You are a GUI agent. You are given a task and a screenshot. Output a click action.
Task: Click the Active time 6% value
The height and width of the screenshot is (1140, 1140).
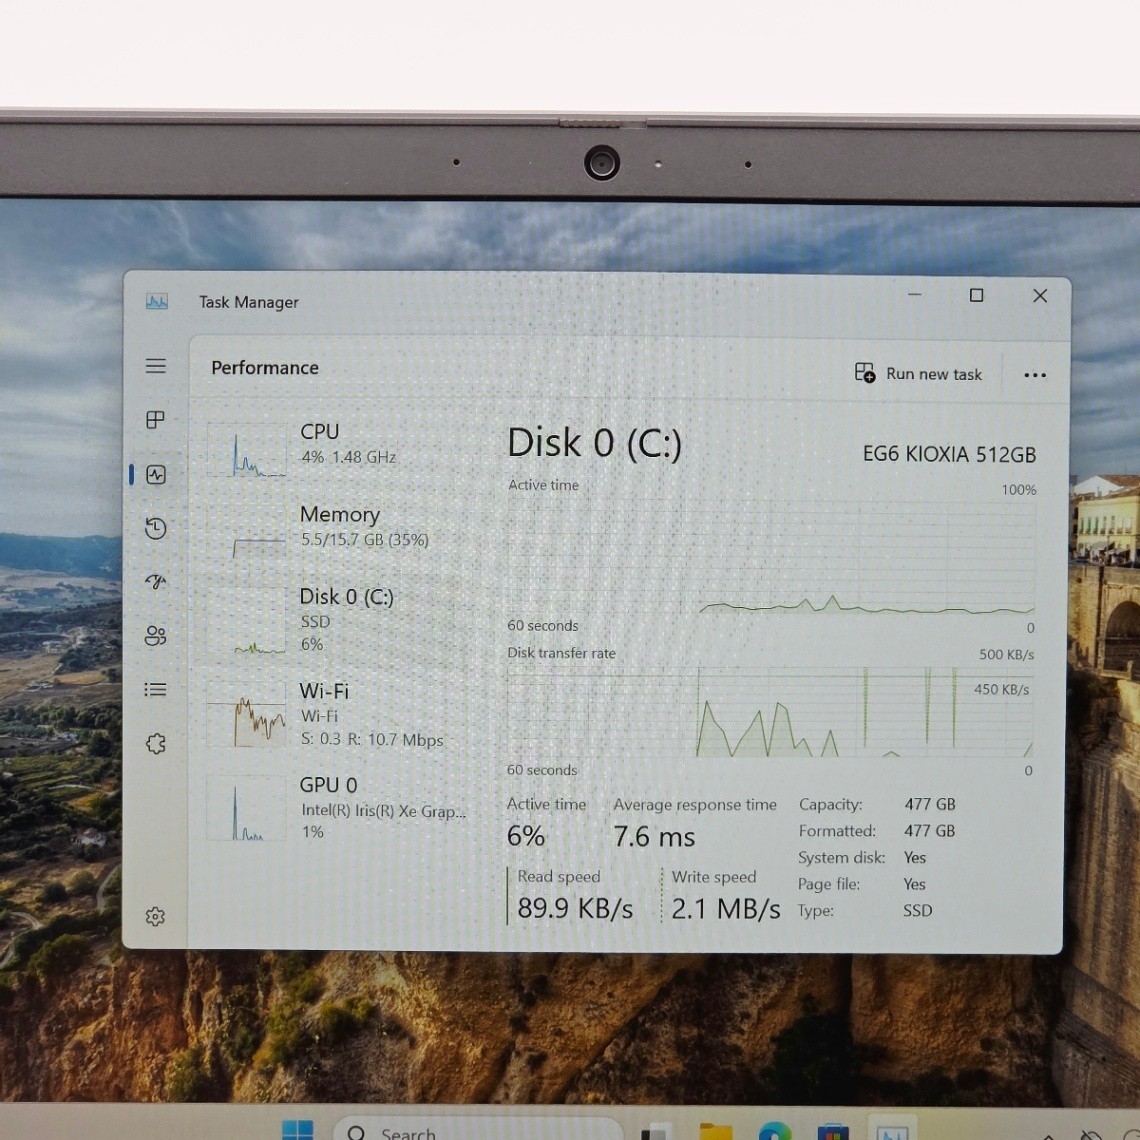tap(526, 836)
